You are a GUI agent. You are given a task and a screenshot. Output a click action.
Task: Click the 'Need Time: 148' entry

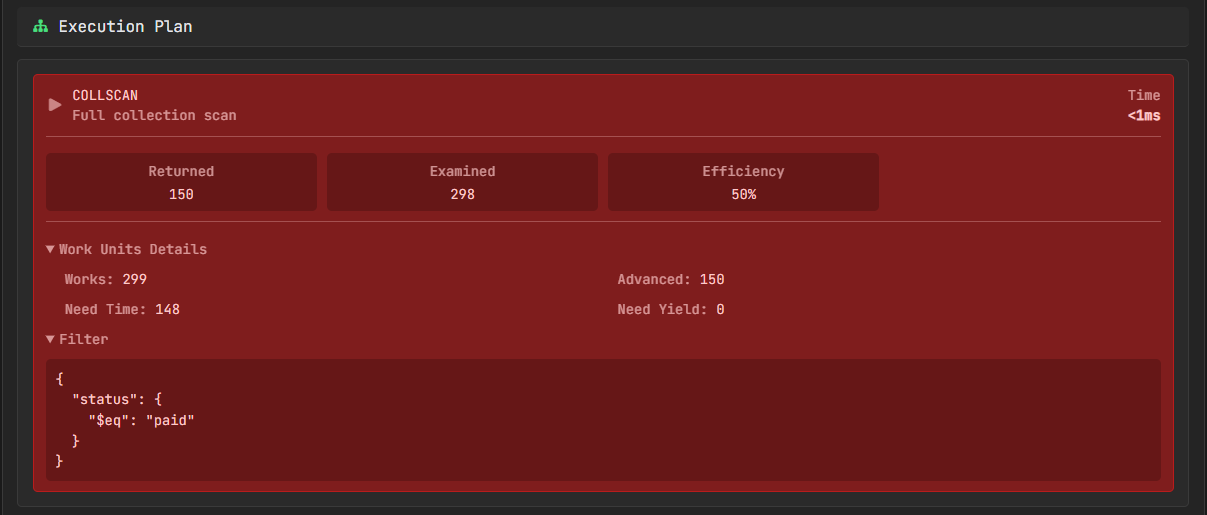(122, 309)
